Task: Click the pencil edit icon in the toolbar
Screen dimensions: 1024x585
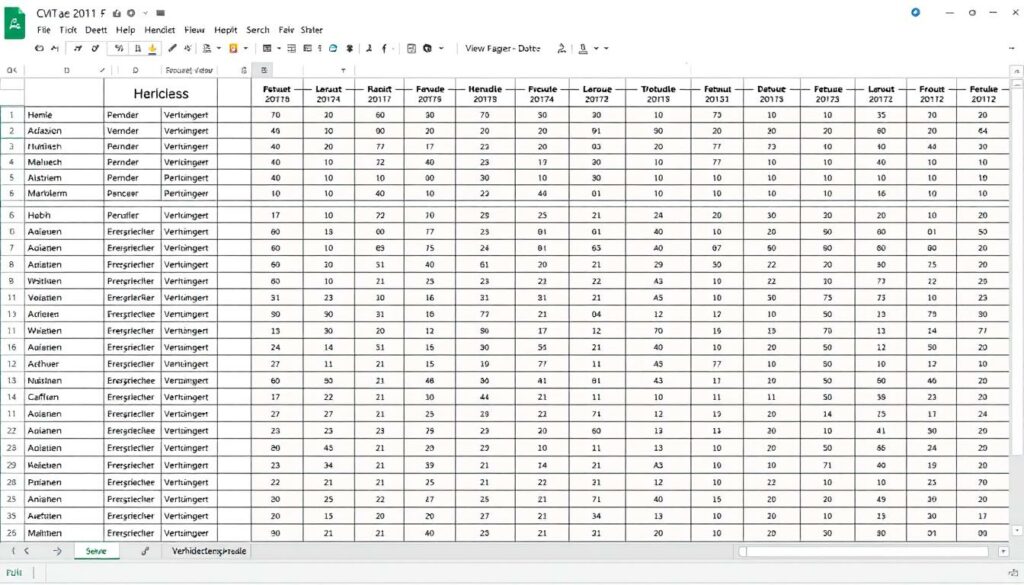Action: click(172, 48)
